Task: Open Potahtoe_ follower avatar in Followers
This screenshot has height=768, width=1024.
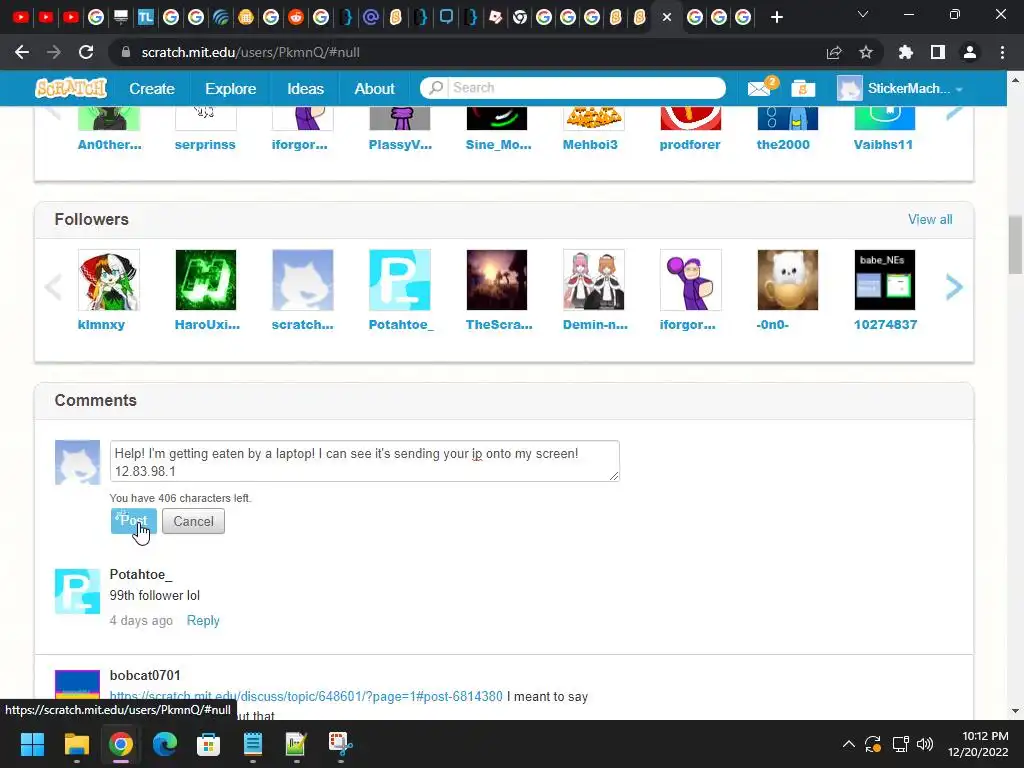Action: coord(400,280)
